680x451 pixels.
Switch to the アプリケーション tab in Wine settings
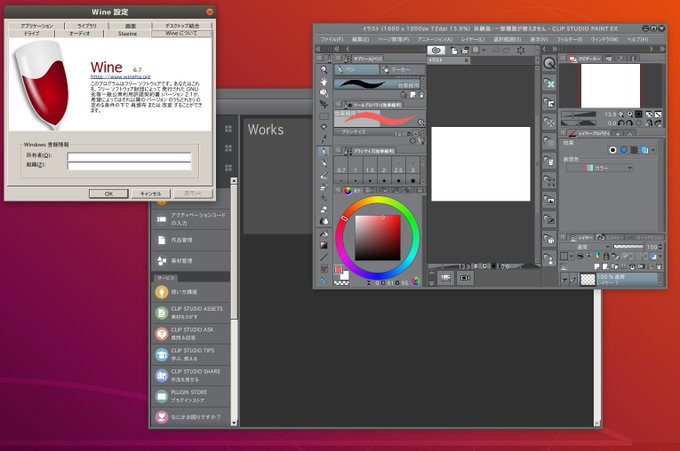click(x=37, y=26)
